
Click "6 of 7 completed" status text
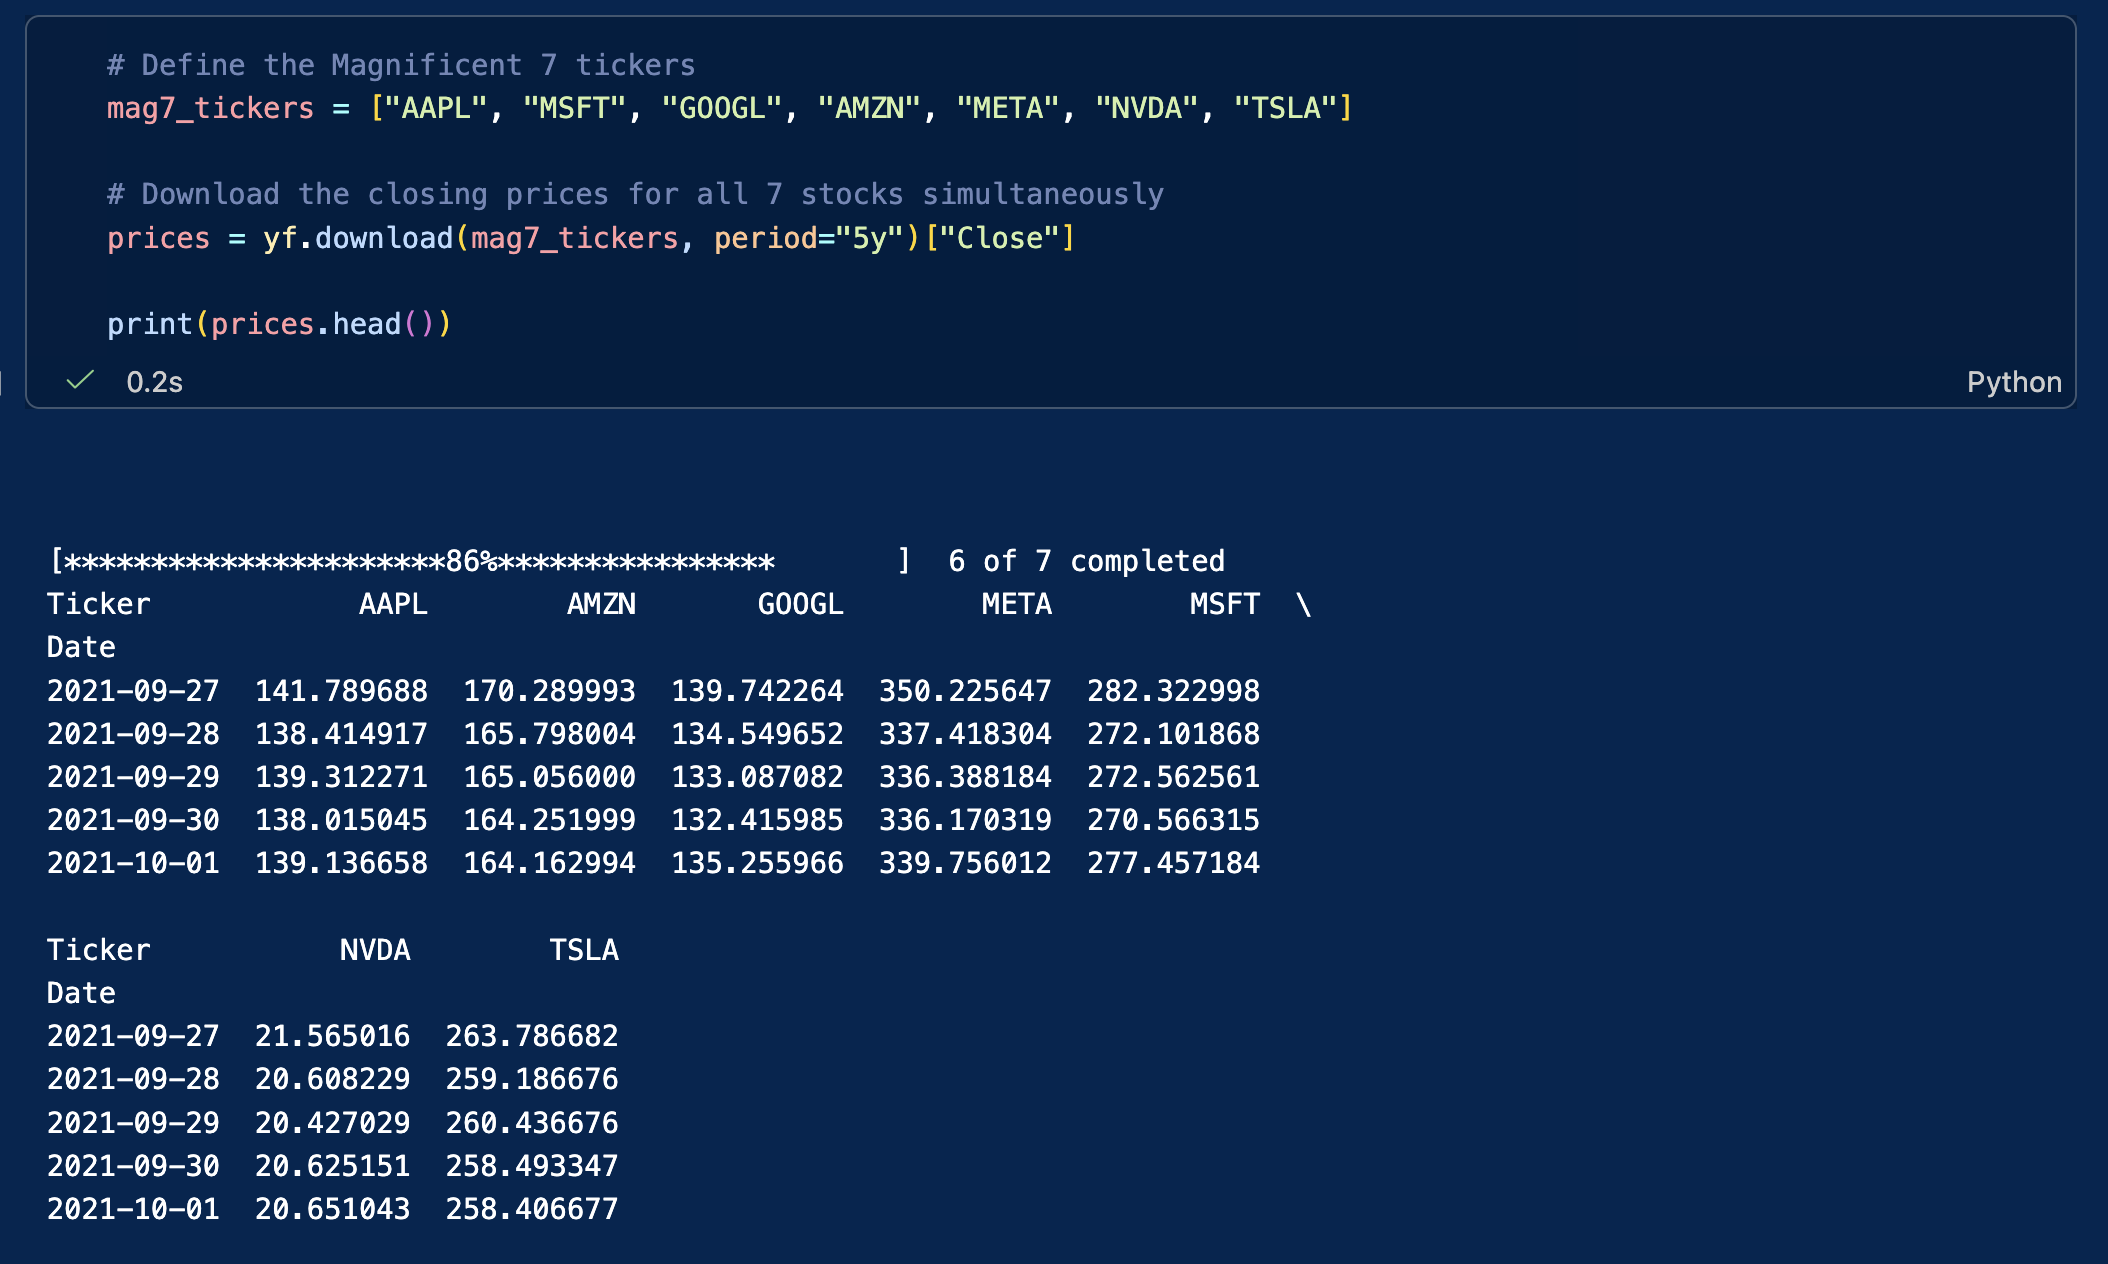point(1087,561)
